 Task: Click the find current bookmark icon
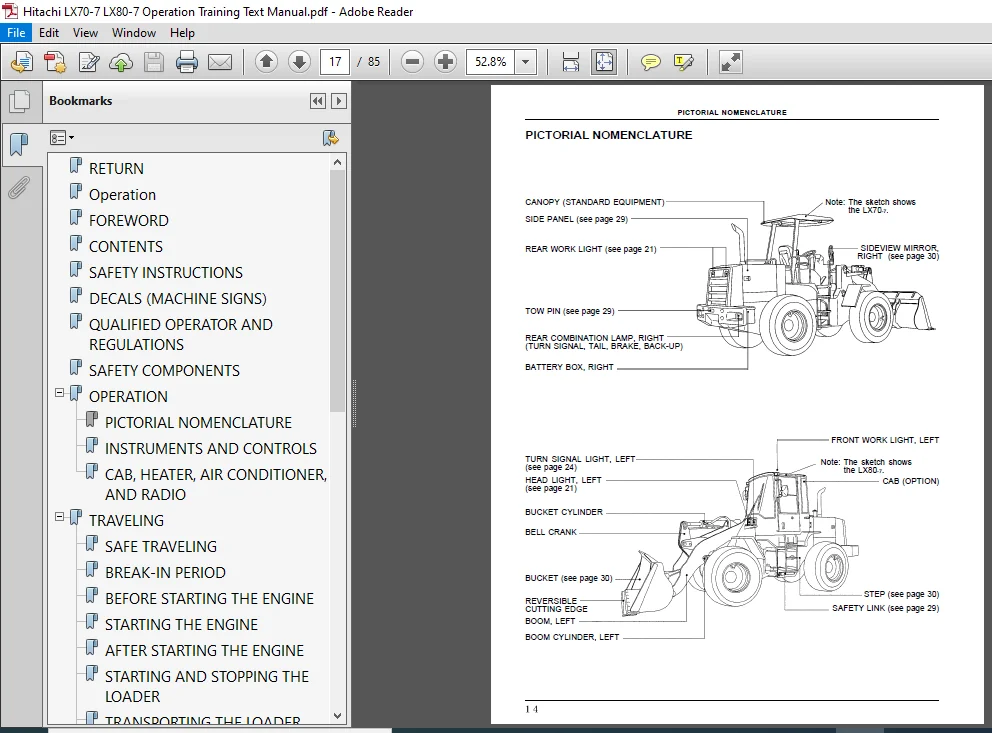click(330, 138)
